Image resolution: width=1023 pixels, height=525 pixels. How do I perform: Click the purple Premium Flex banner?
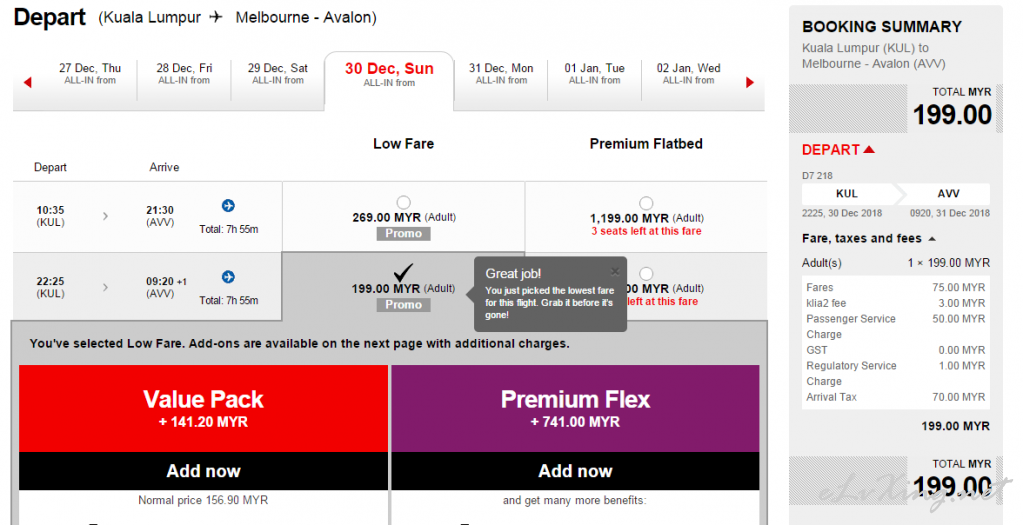click(575, 409)
